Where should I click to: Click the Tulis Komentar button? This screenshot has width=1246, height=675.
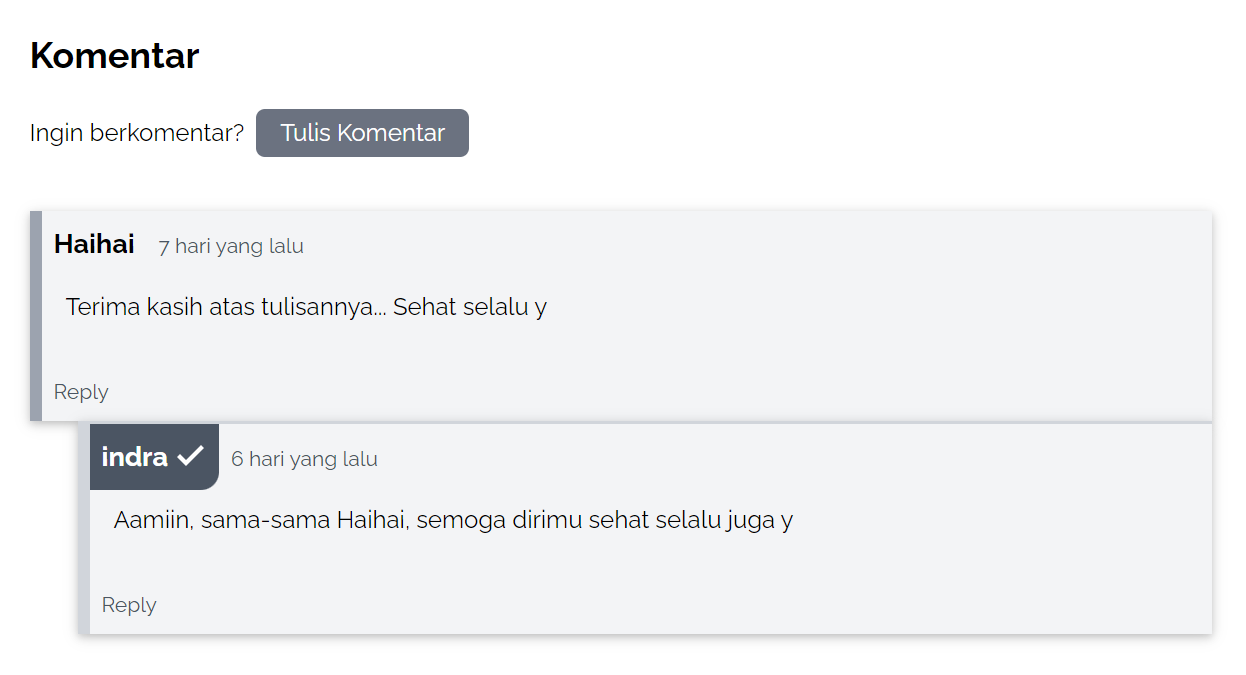[x=362, y=132]
